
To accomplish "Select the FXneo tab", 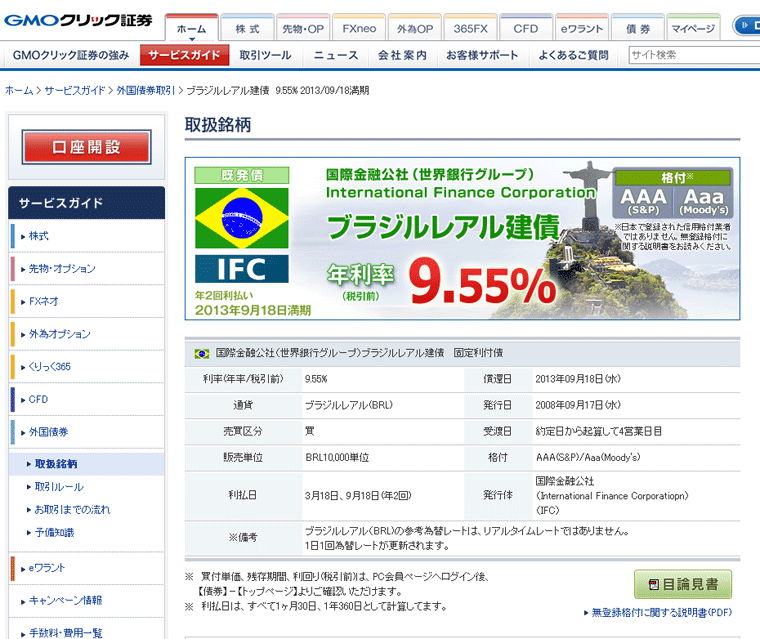I will coord(358,29).
